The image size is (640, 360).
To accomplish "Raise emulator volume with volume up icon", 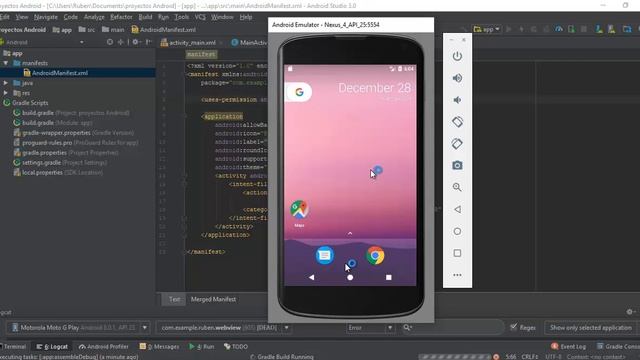I will tap(457, 78).
